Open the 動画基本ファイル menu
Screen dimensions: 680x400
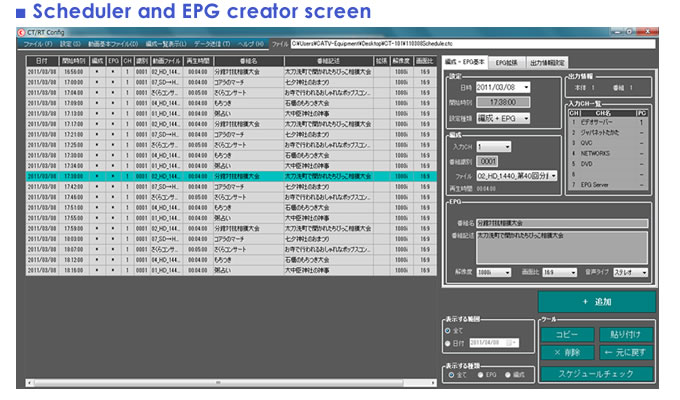113,44
